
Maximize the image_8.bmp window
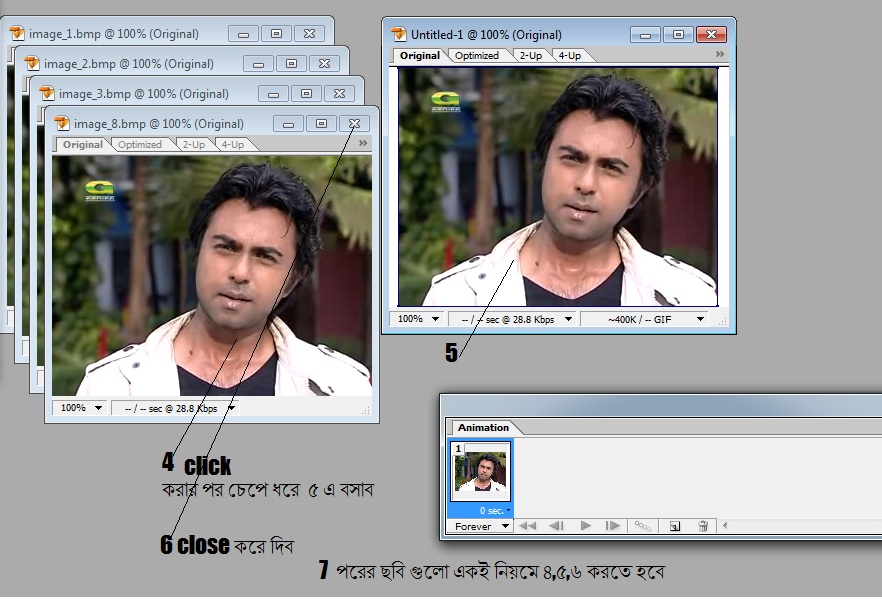click(321, 123)
